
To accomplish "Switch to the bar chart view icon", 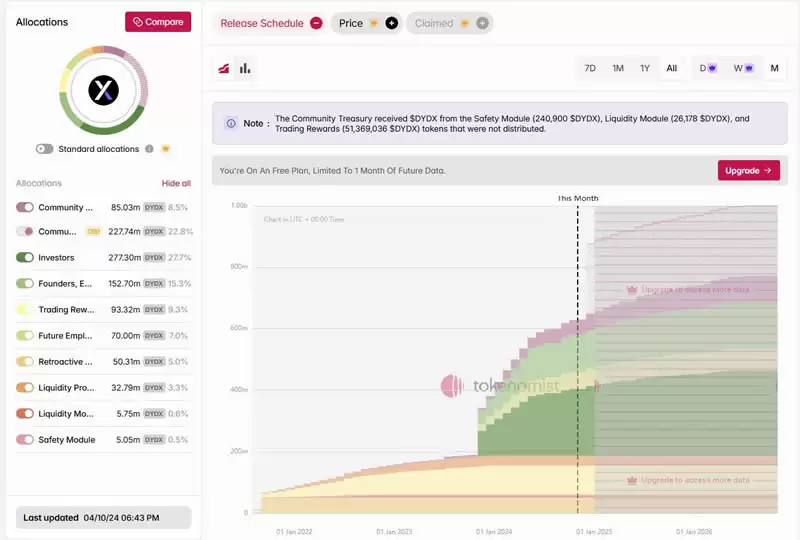I will point(245,68).
